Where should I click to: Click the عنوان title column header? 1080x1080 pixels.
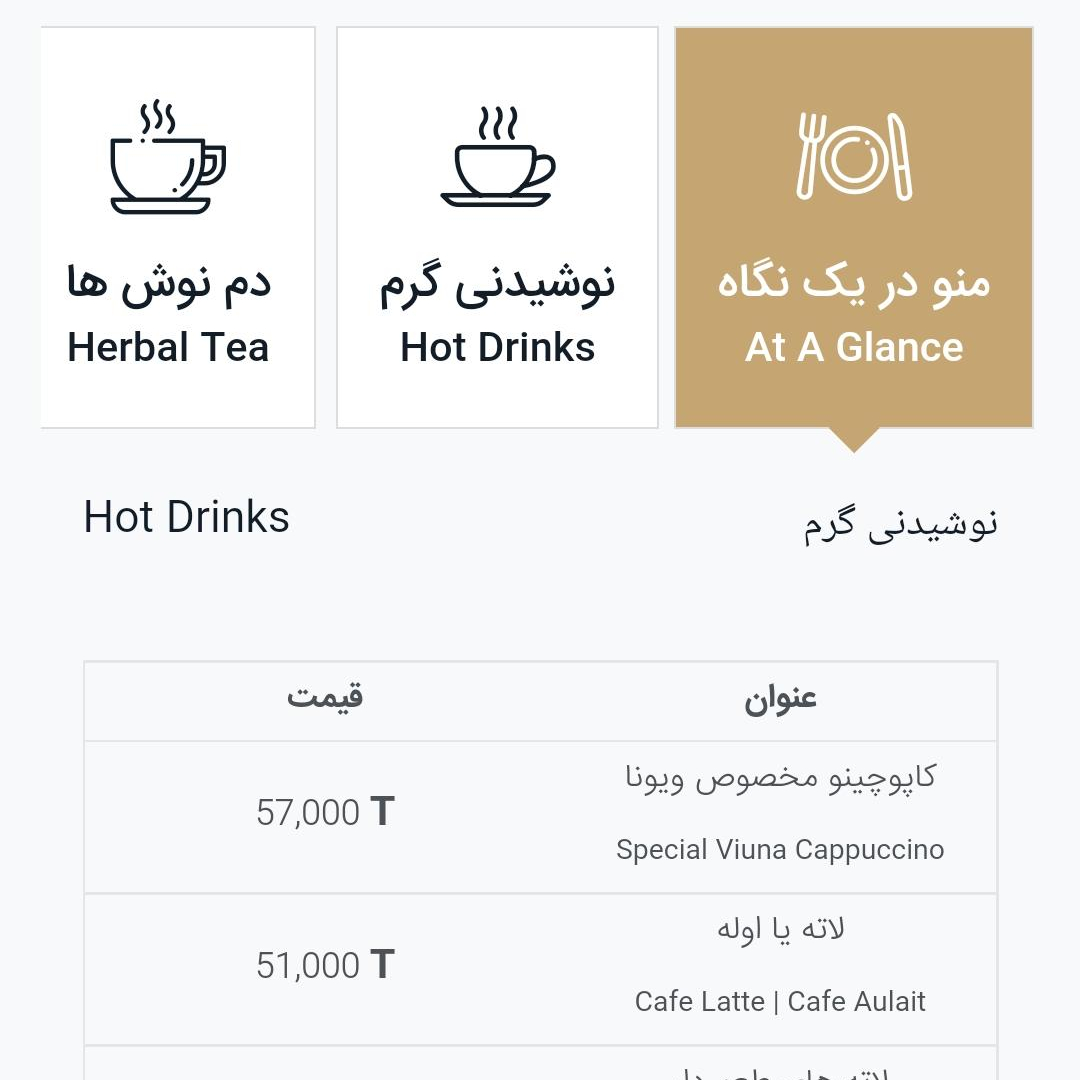[x=780, y=699]
